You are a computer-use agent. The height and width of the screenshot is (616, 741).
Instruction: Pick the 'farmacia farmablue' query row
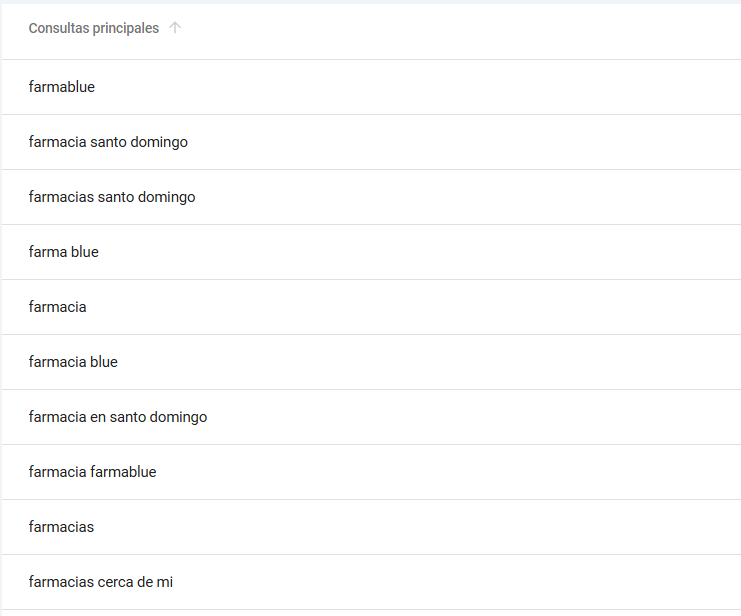pos(371,472)
